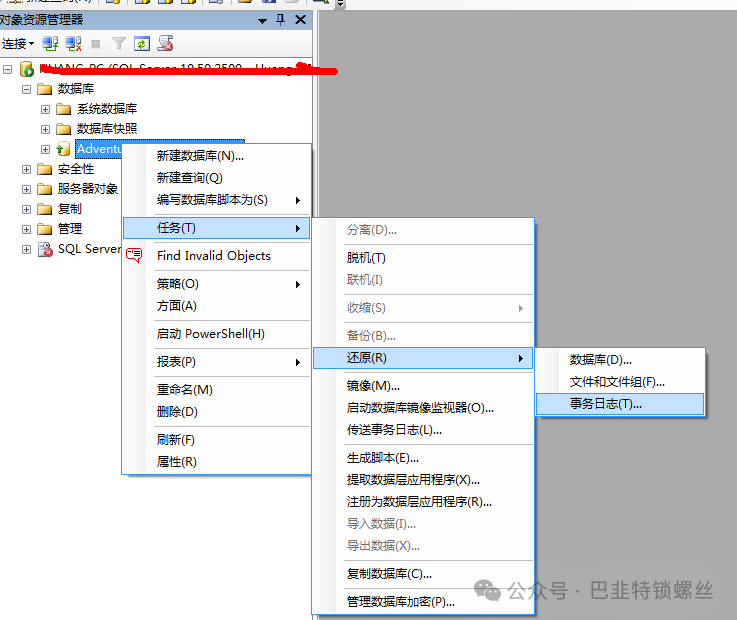Open 属性(R) menu item
This screenshot has height=620, width=737.
coord(217,462)
